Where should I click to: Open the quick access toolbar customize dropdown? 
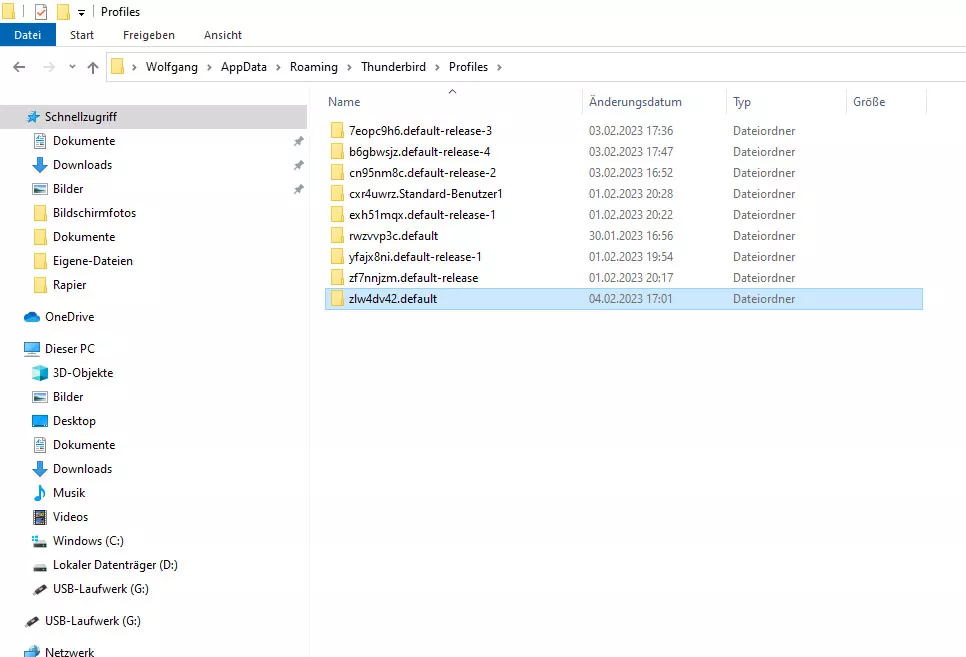[81, 12]
